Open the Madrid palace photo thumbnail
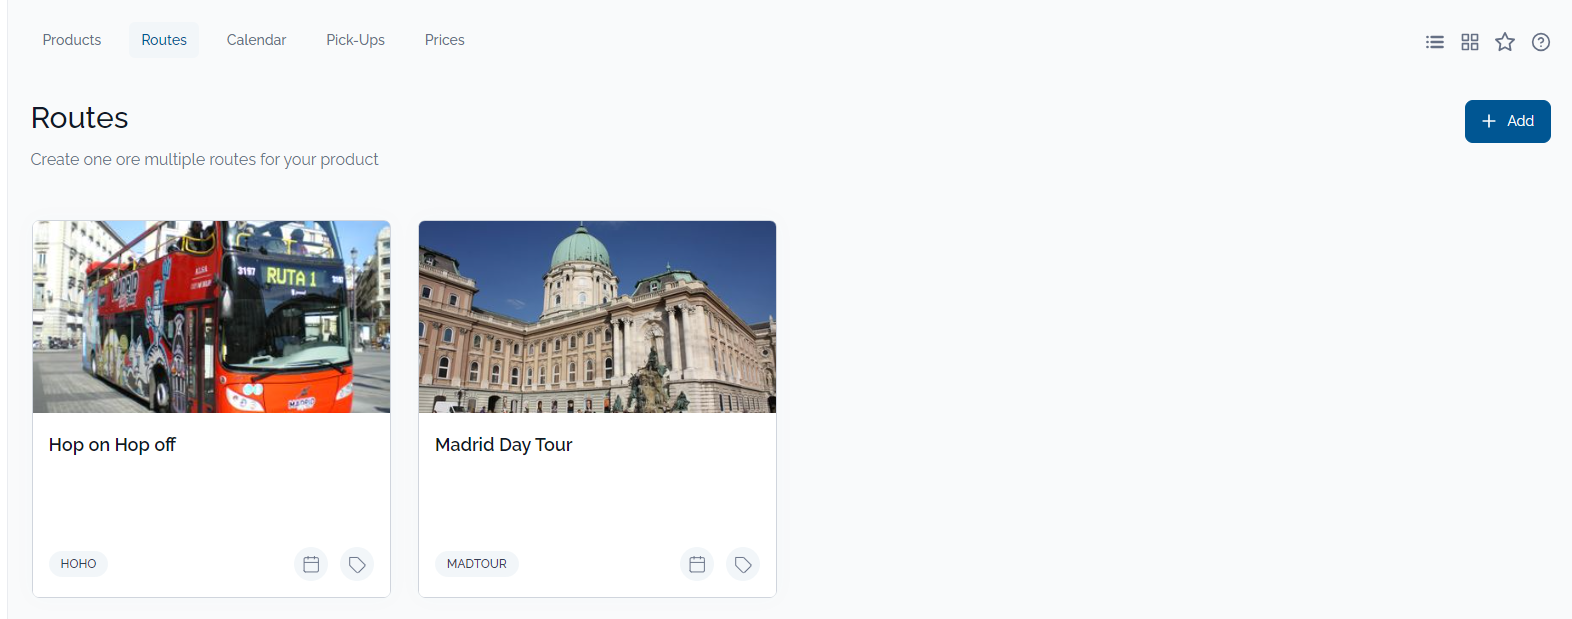This screenshot has height=619, width=1572. click(597, 317)
